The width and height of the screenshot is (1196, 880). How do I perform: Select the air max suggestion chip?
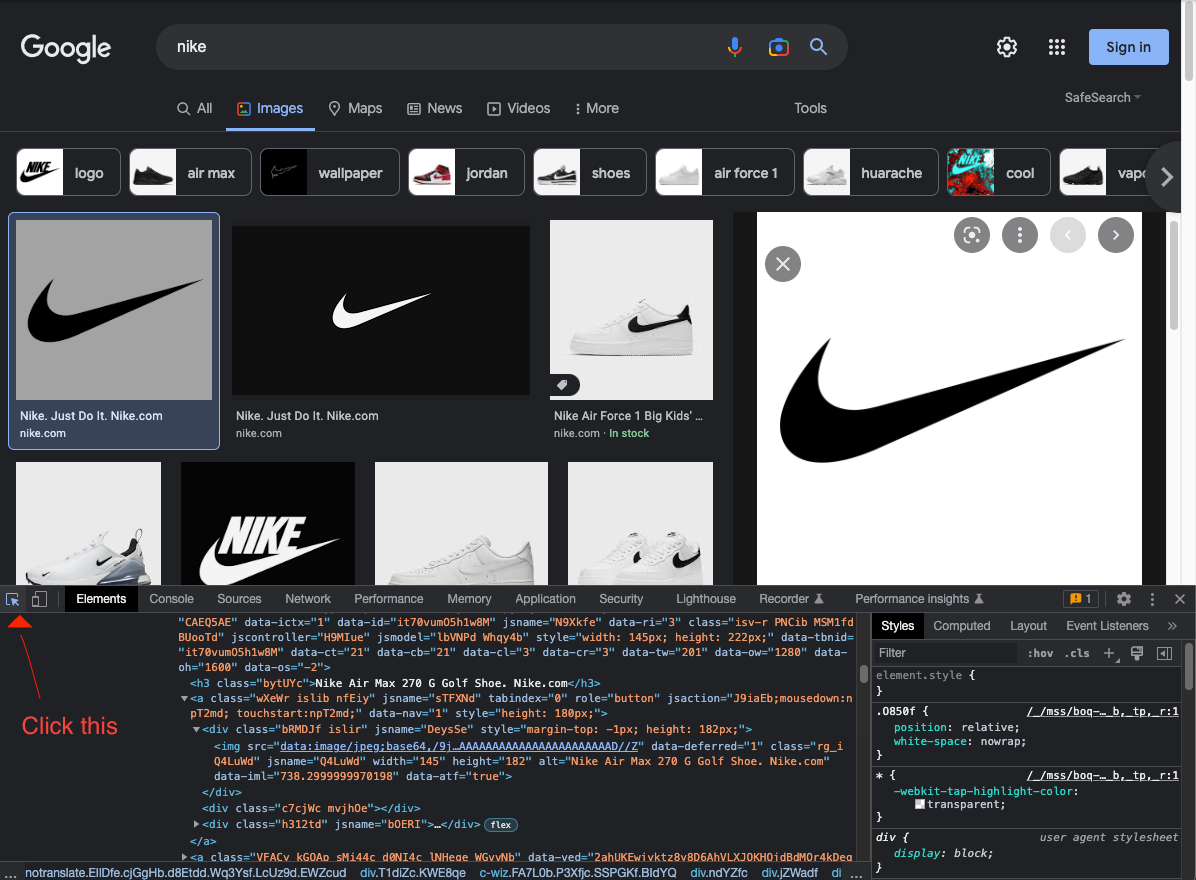(191, 172)
